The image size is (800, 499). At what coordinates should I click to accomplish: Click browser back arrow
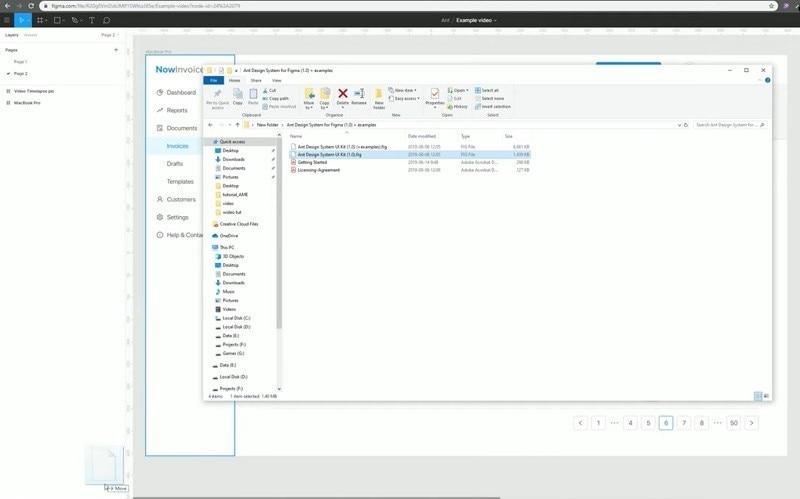7,6
